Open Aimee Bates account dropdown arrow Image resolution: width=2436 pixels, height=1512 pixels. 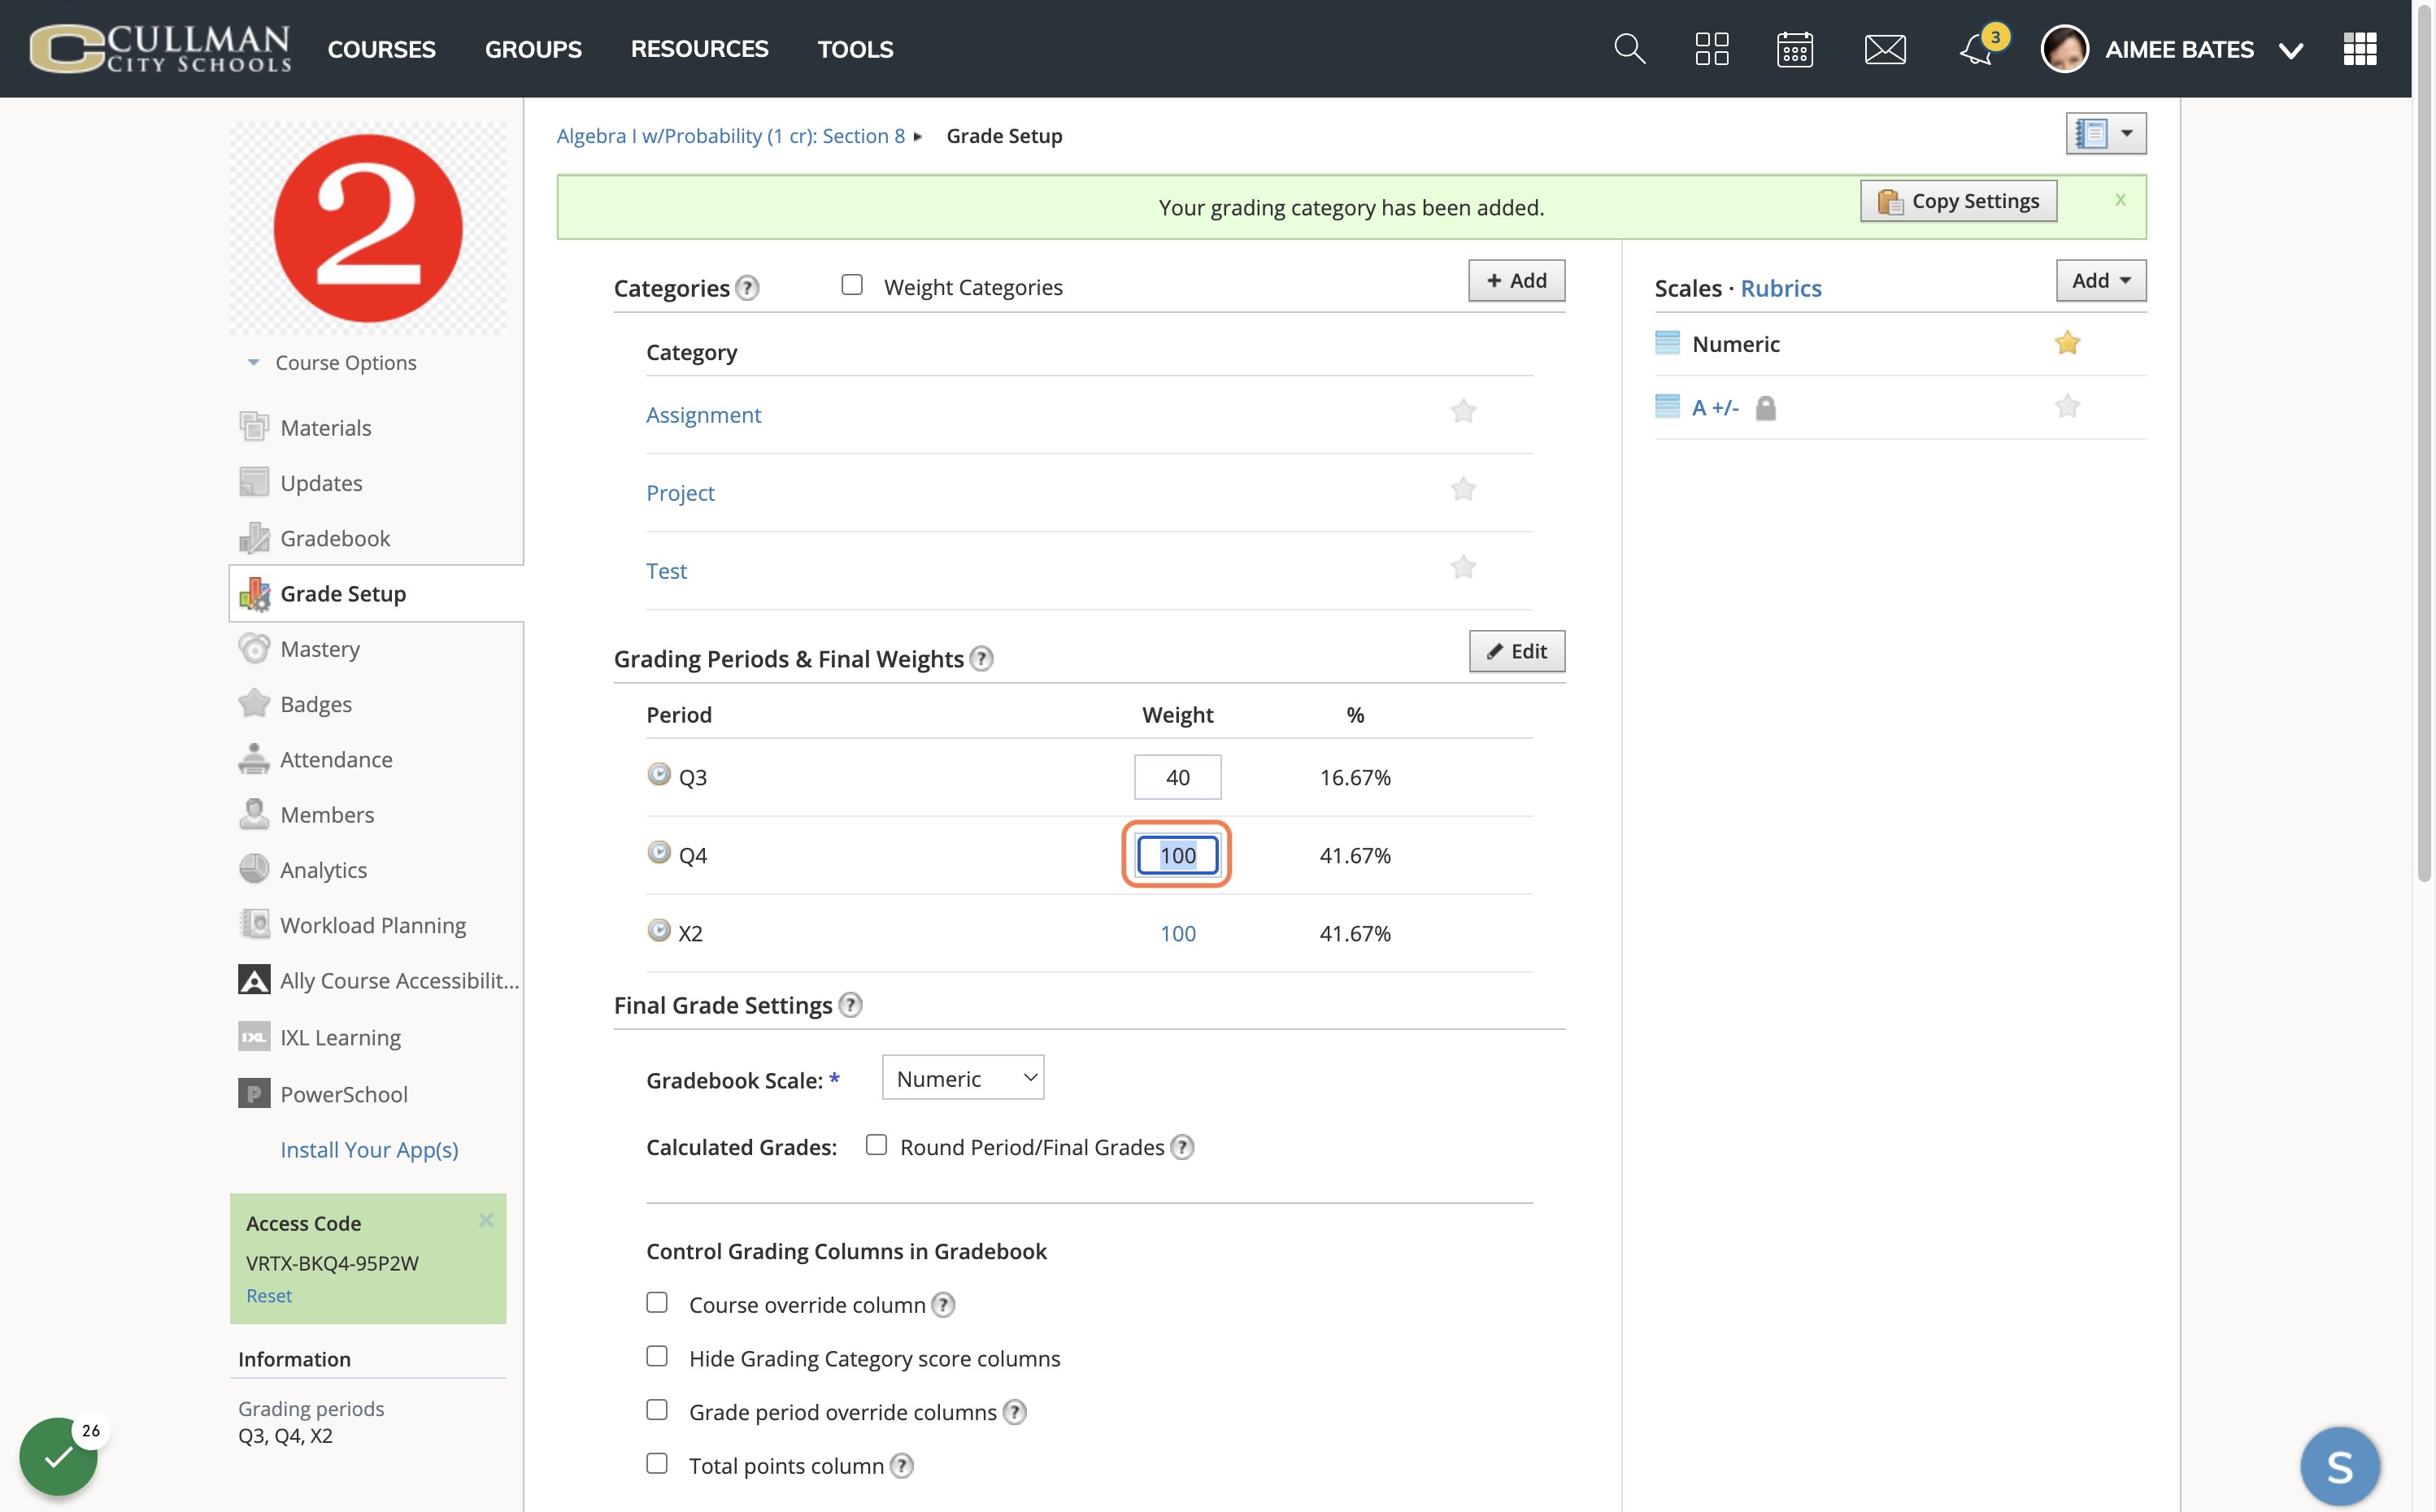coord(2291,50)
